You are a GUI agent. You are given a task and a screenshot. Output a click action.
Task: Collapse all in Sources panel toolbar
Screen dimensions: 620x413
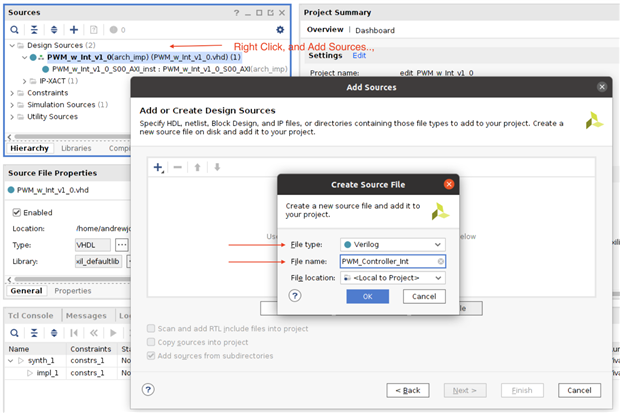pos(34,30)
